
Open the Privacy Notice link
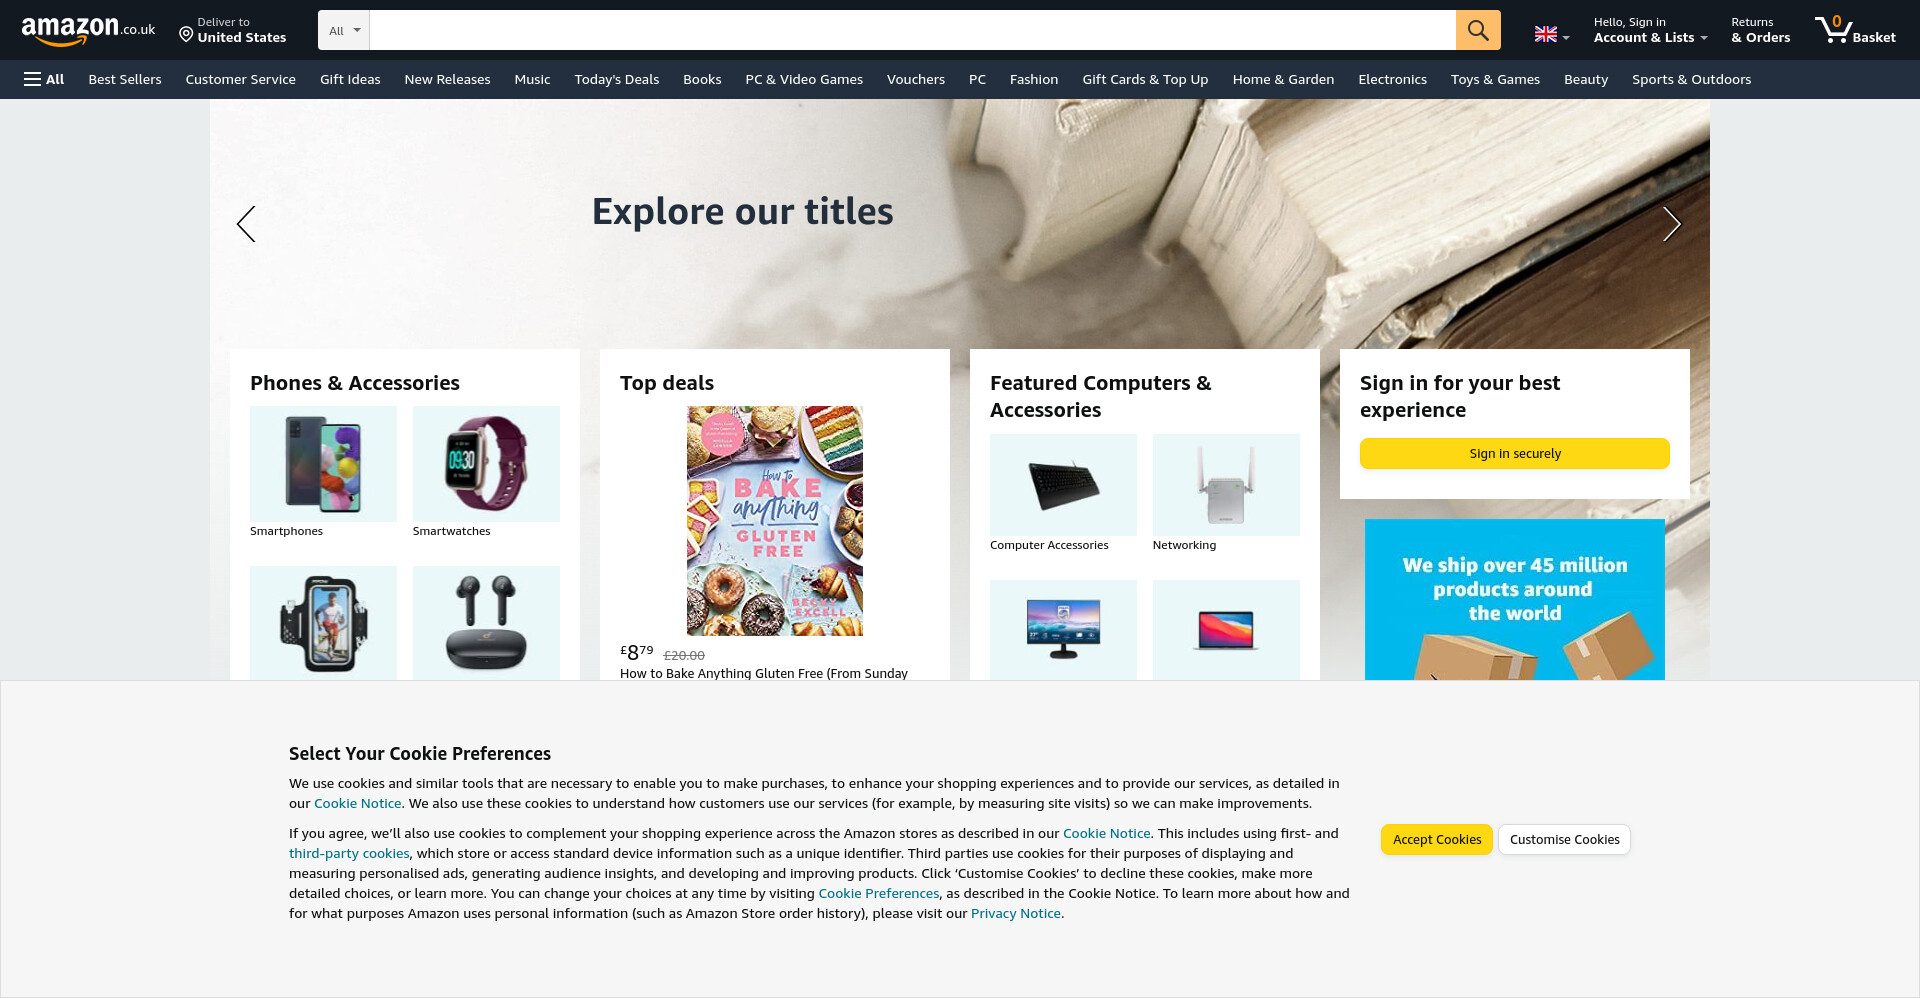pyautogui.click(x=1015, y=913)
